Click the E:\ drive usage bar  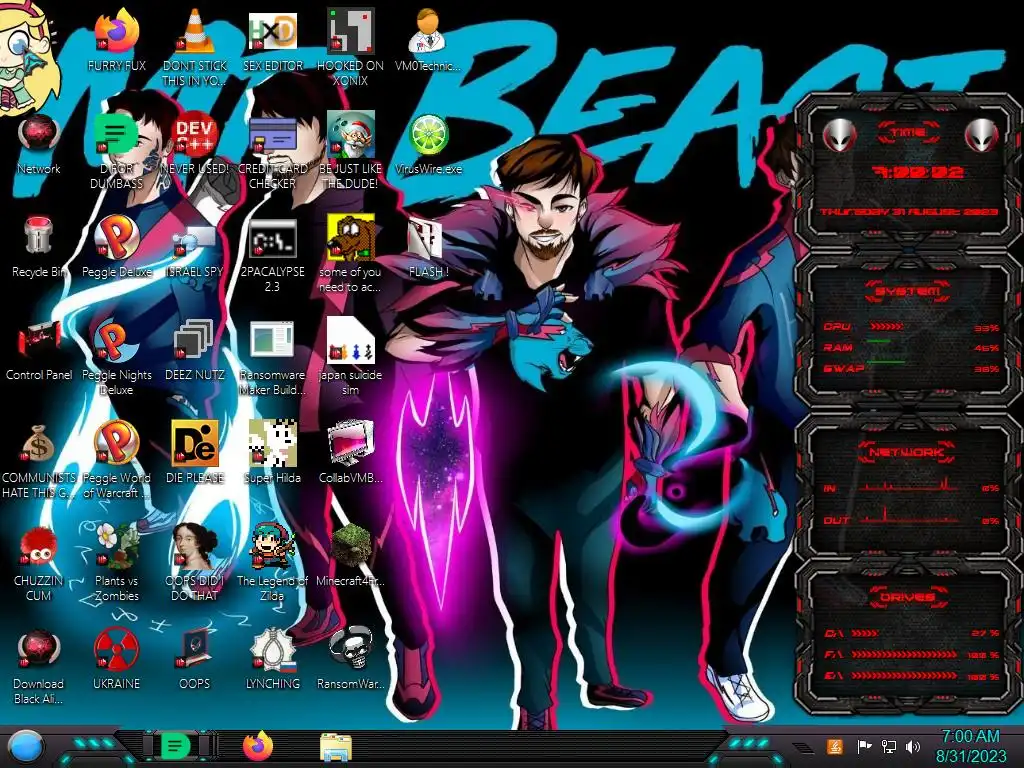(904, 675)
